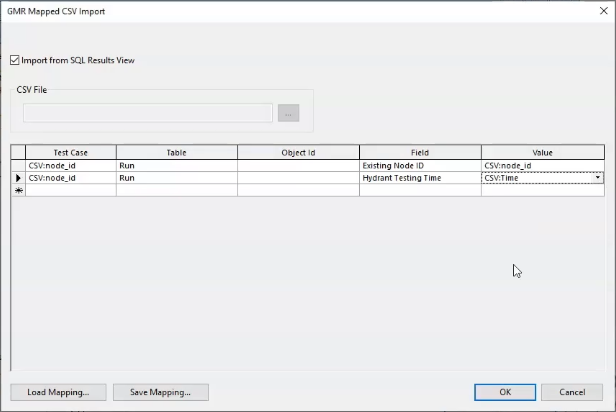Click the CSV File path field
Image resolution: width=616 pixels, height=412 pixels.
coord(148,113)
